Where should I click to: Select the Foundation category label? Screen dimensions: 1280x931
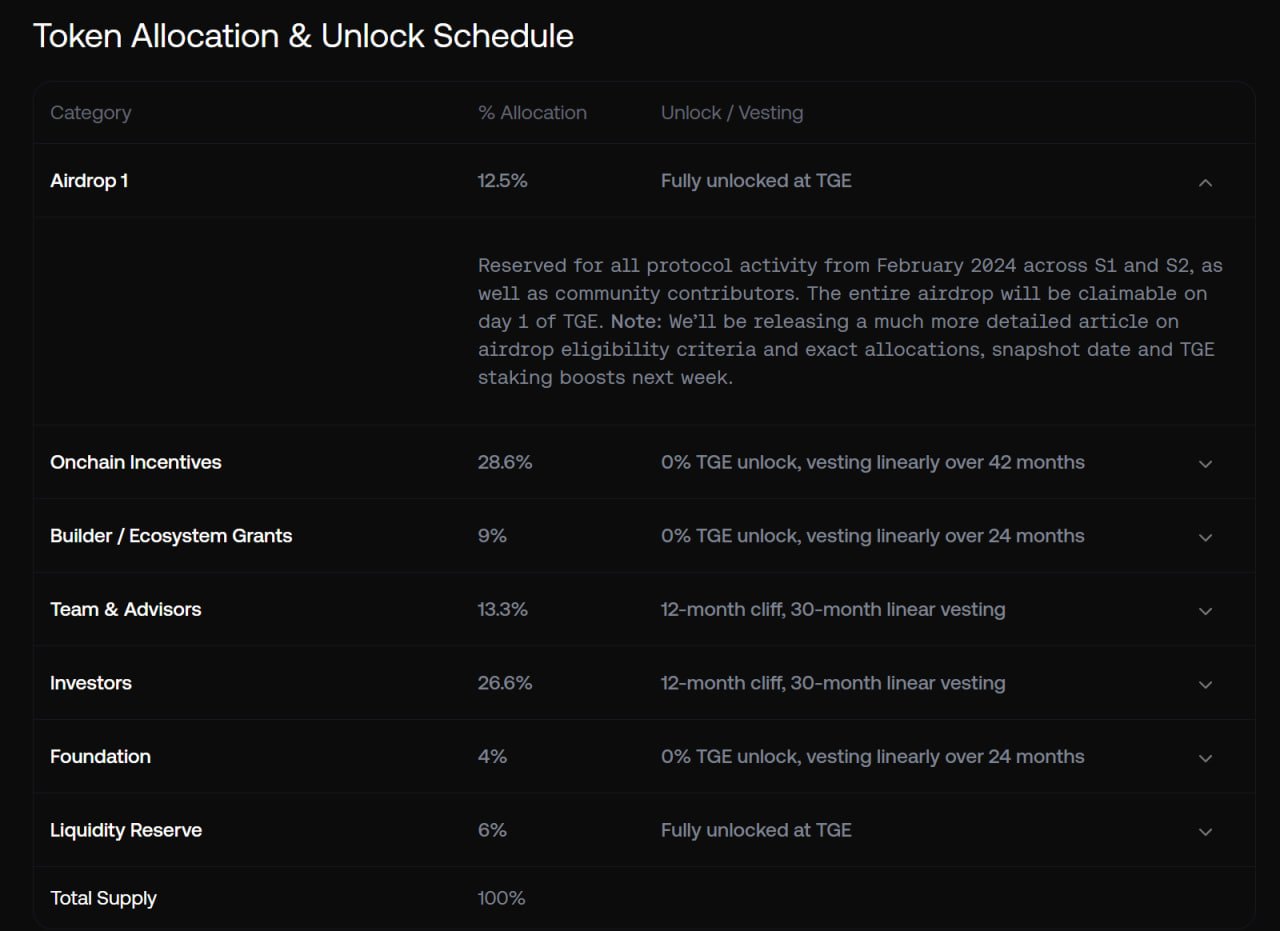click(x=100, y=756)
